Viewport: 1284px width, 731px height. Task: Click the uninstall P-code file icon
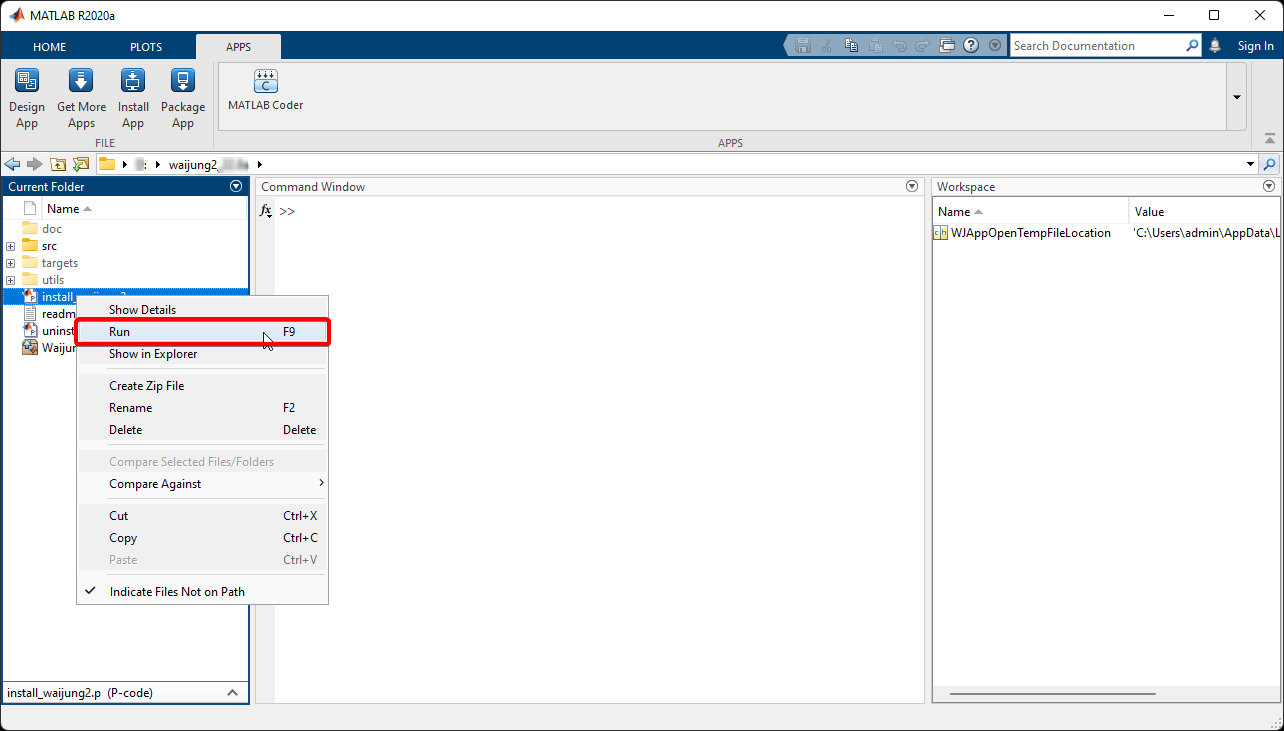point(30,331)
